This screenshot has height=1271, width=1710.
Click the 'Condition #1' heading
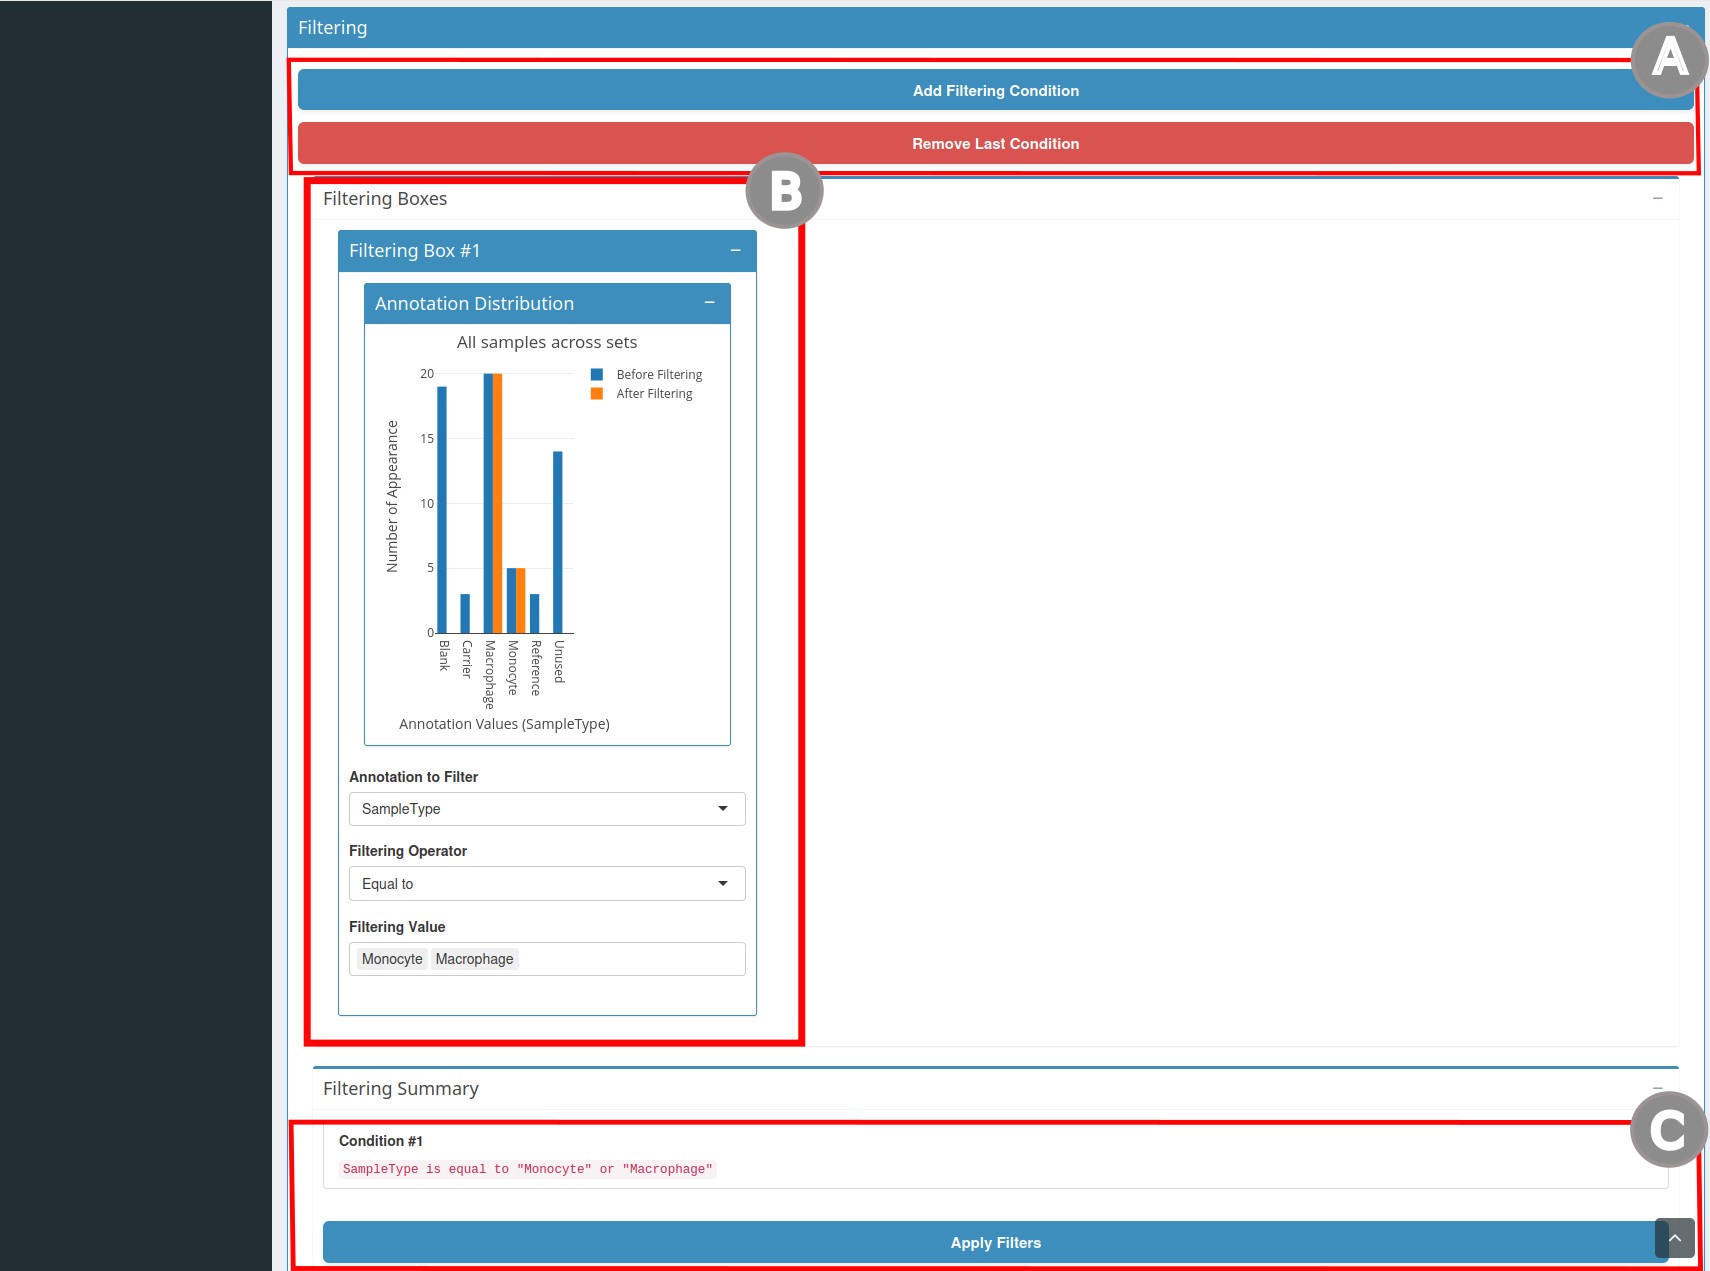coord(381,1141)
